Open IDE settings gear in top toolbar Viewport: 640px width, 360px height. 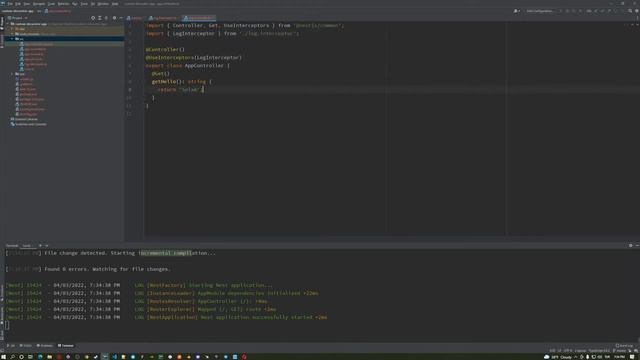(636, 11)
